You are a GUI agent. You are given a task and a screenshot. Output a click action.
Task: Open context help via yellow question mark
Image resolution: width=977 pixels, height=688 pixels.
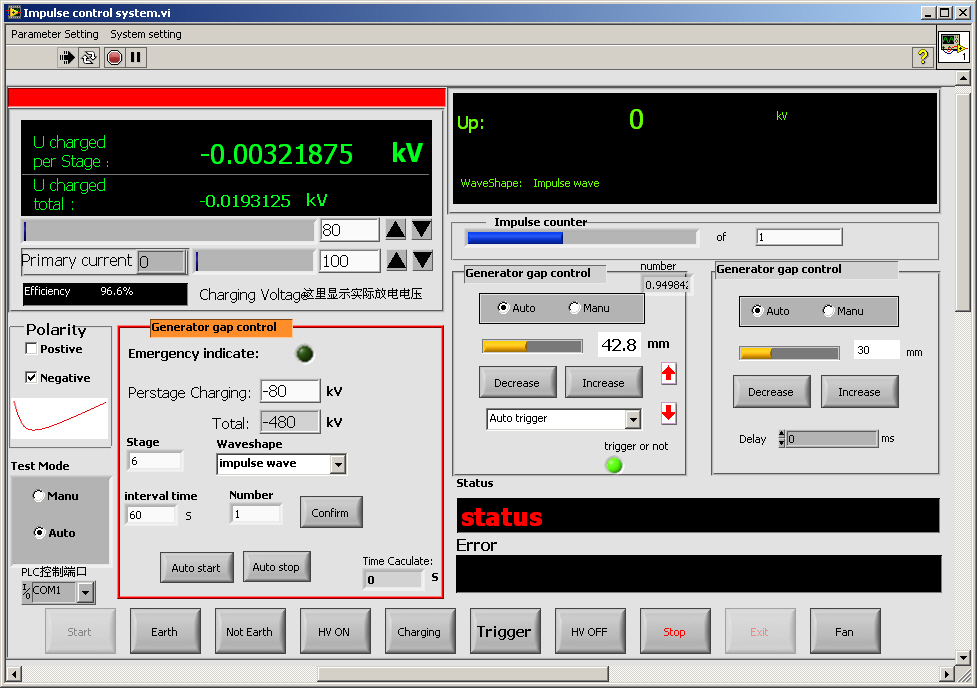click(923, 58)
